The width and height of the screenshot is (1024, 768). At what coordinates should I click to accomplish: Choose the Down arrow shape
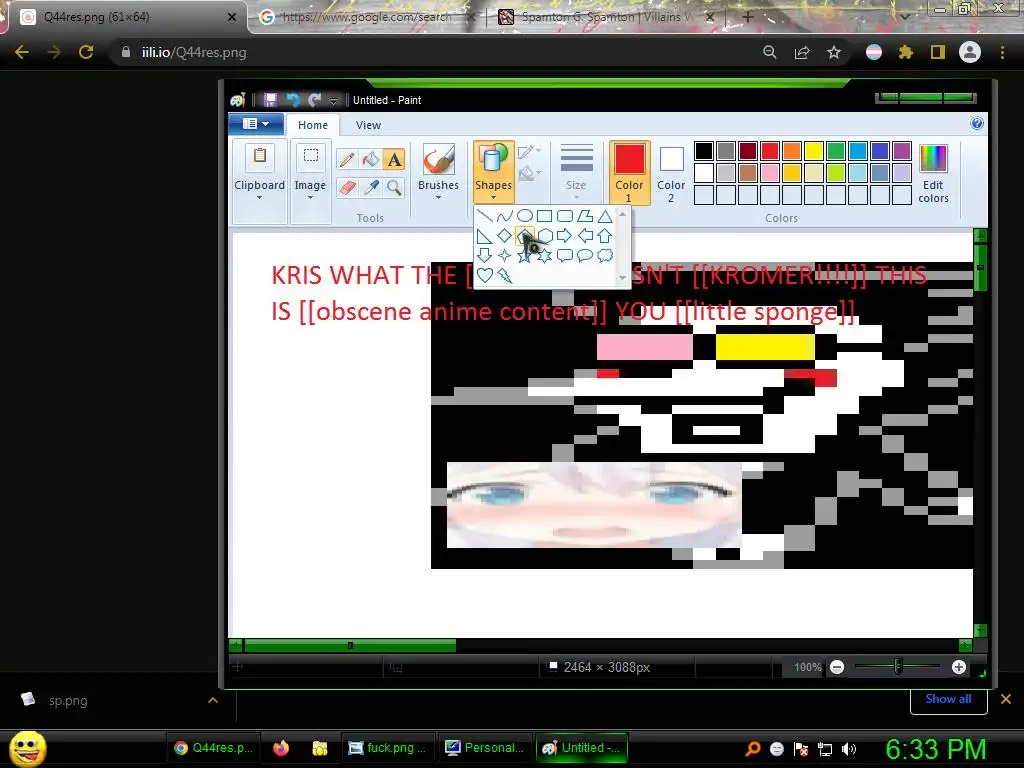tap(485, 255)
